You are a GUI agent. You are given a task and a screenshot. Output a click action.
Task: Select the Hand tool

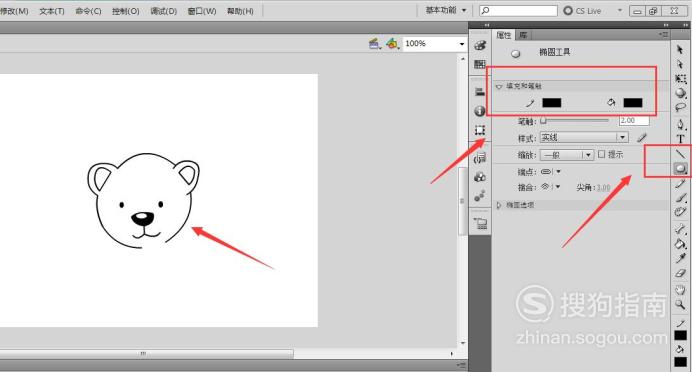[680, 289]
